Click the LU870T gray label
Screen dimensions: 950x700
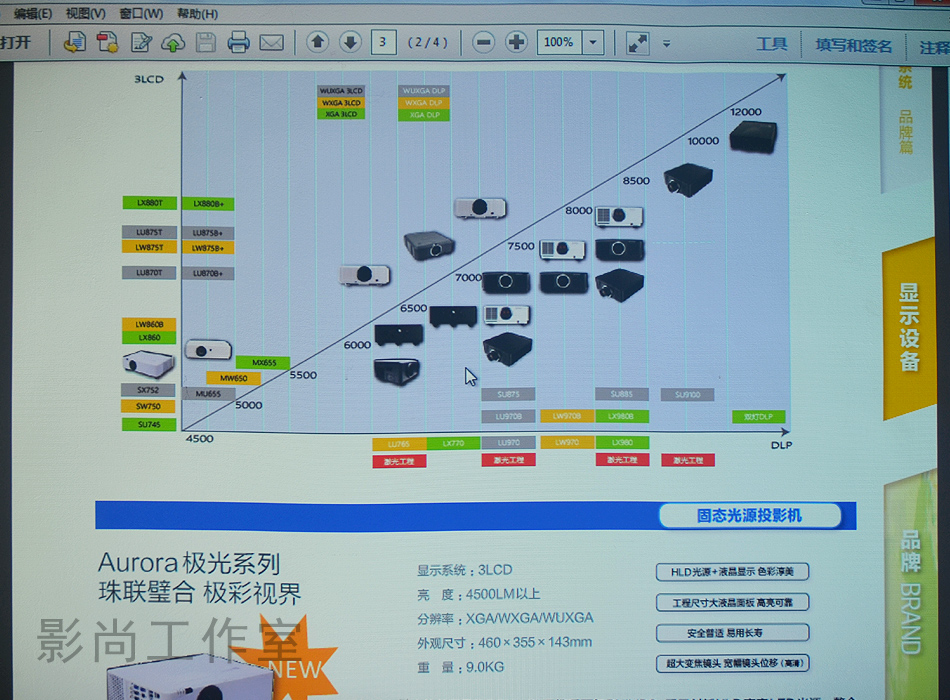coord(149,273)
